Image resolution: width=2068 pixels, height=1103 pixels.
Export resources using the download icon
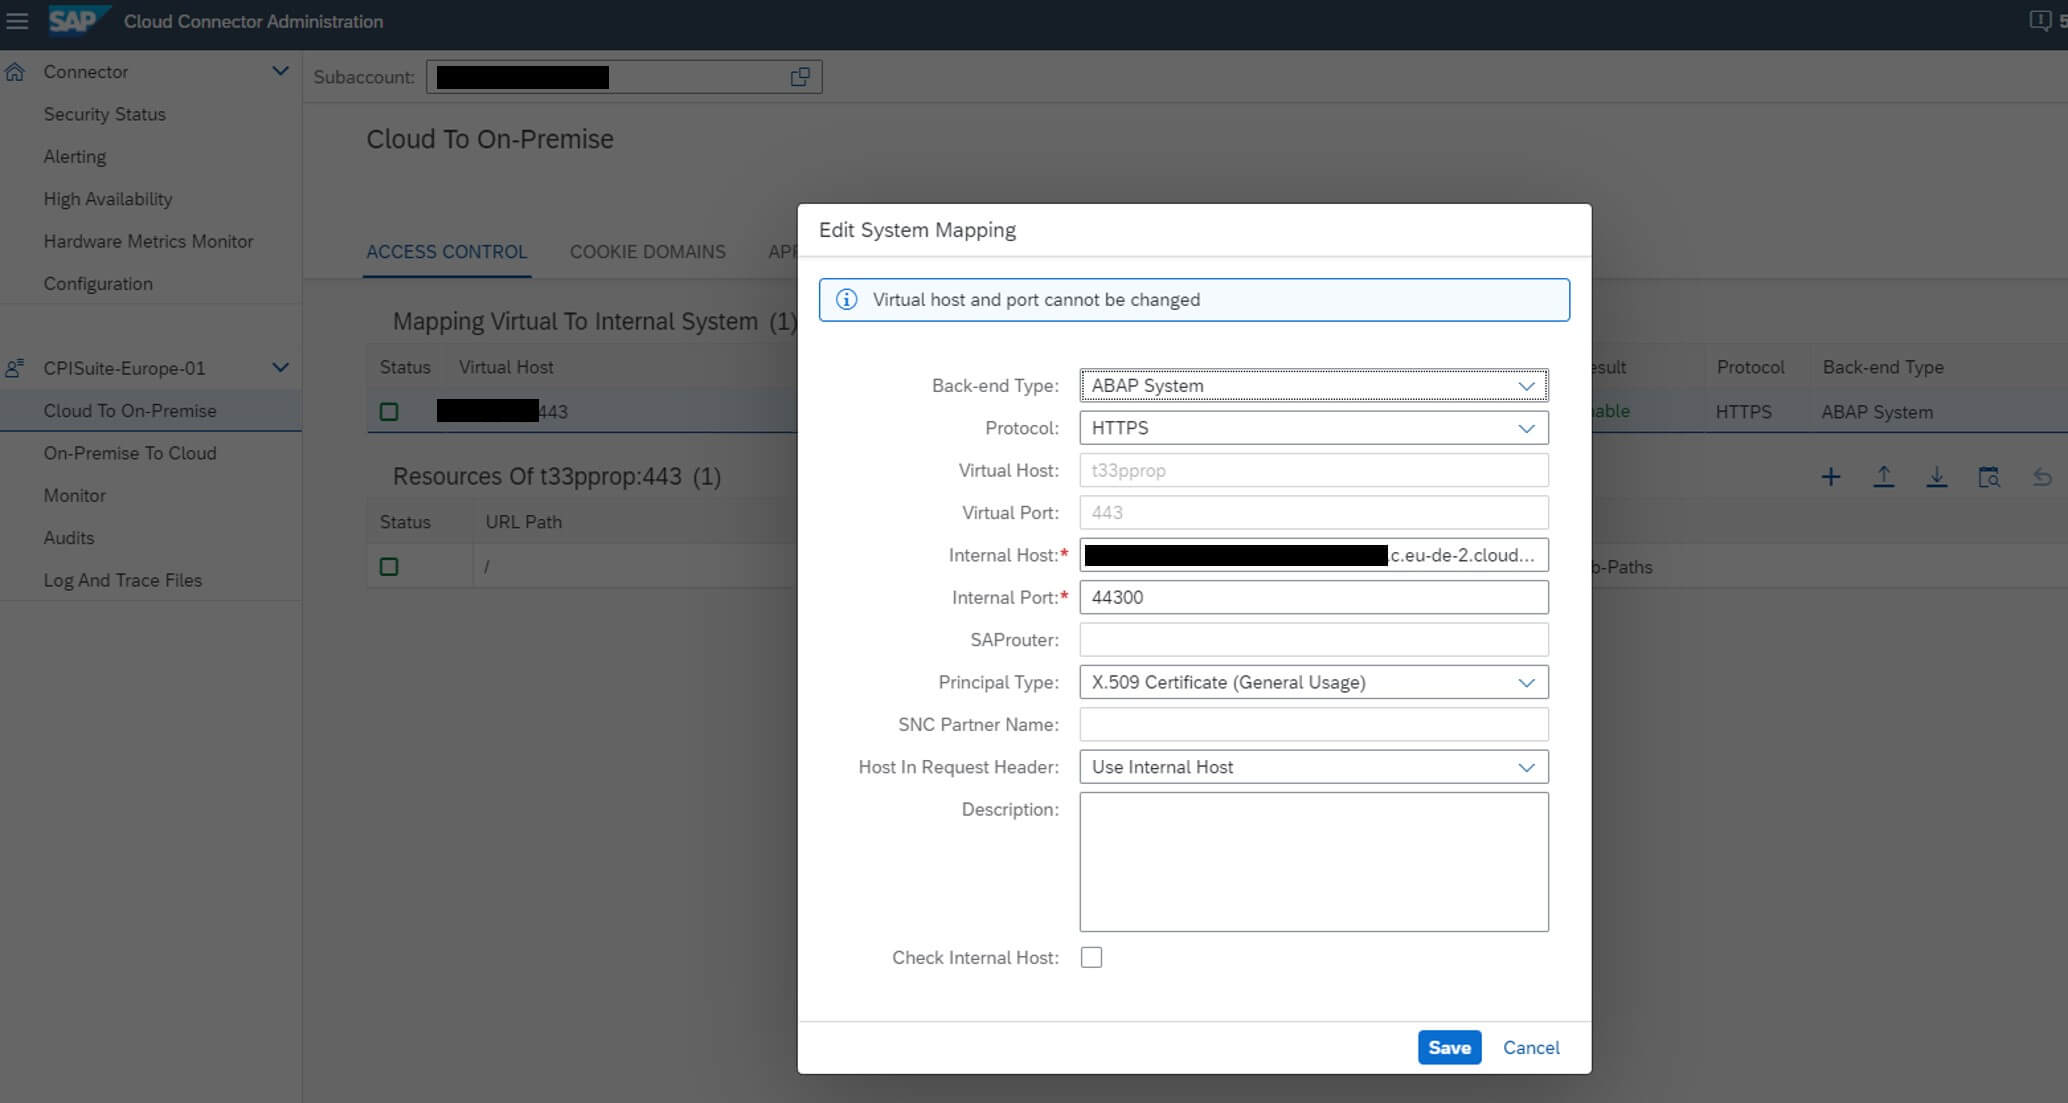pyautogui.click(x=1937, y=476)
